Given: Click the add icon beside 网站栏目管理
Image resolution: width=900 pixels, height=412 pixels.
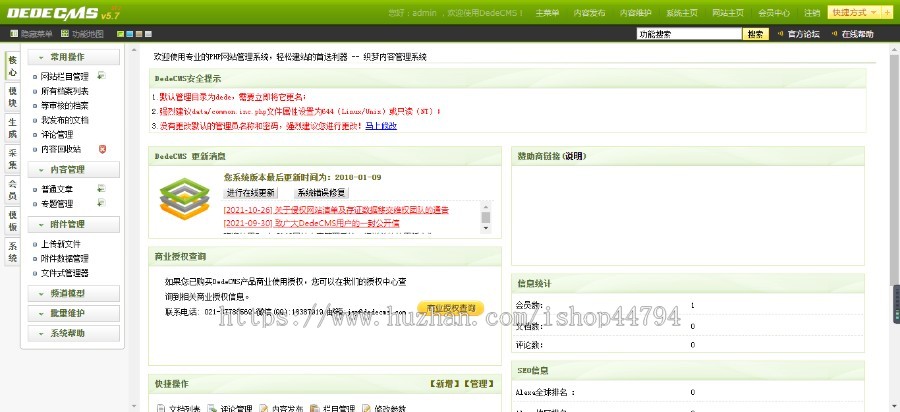Looking at the screenshot, I should pyautogui.click(x=101, y=75).
